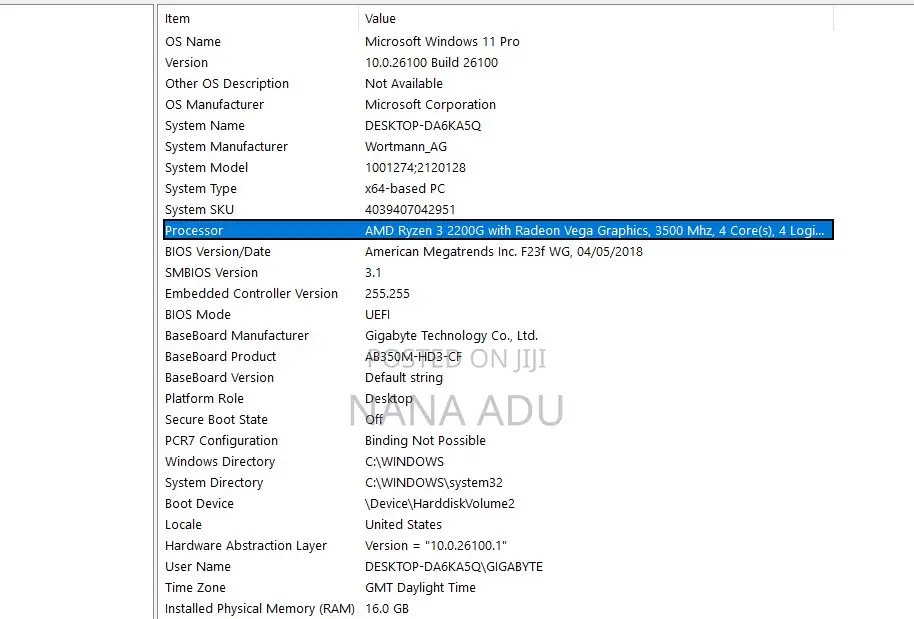Select the BaseBoard Product row
Image resolution: width=914 pixels, height=619 pixels.
498,357
